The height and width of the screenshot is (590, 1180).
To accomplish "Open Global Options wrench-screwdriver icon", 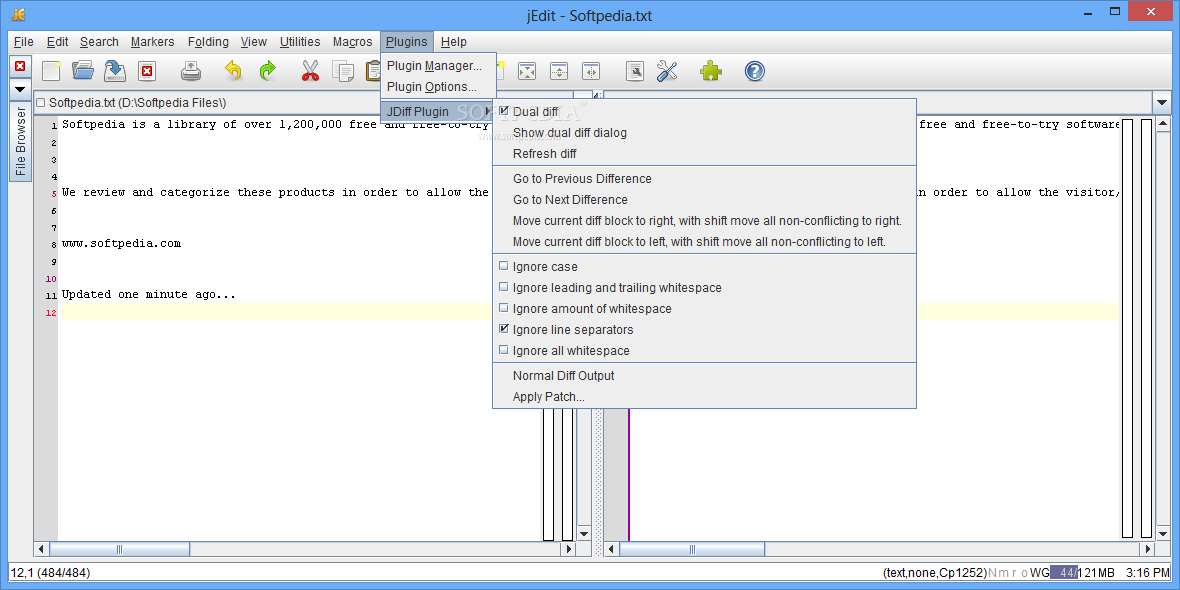I will [668, 71].
